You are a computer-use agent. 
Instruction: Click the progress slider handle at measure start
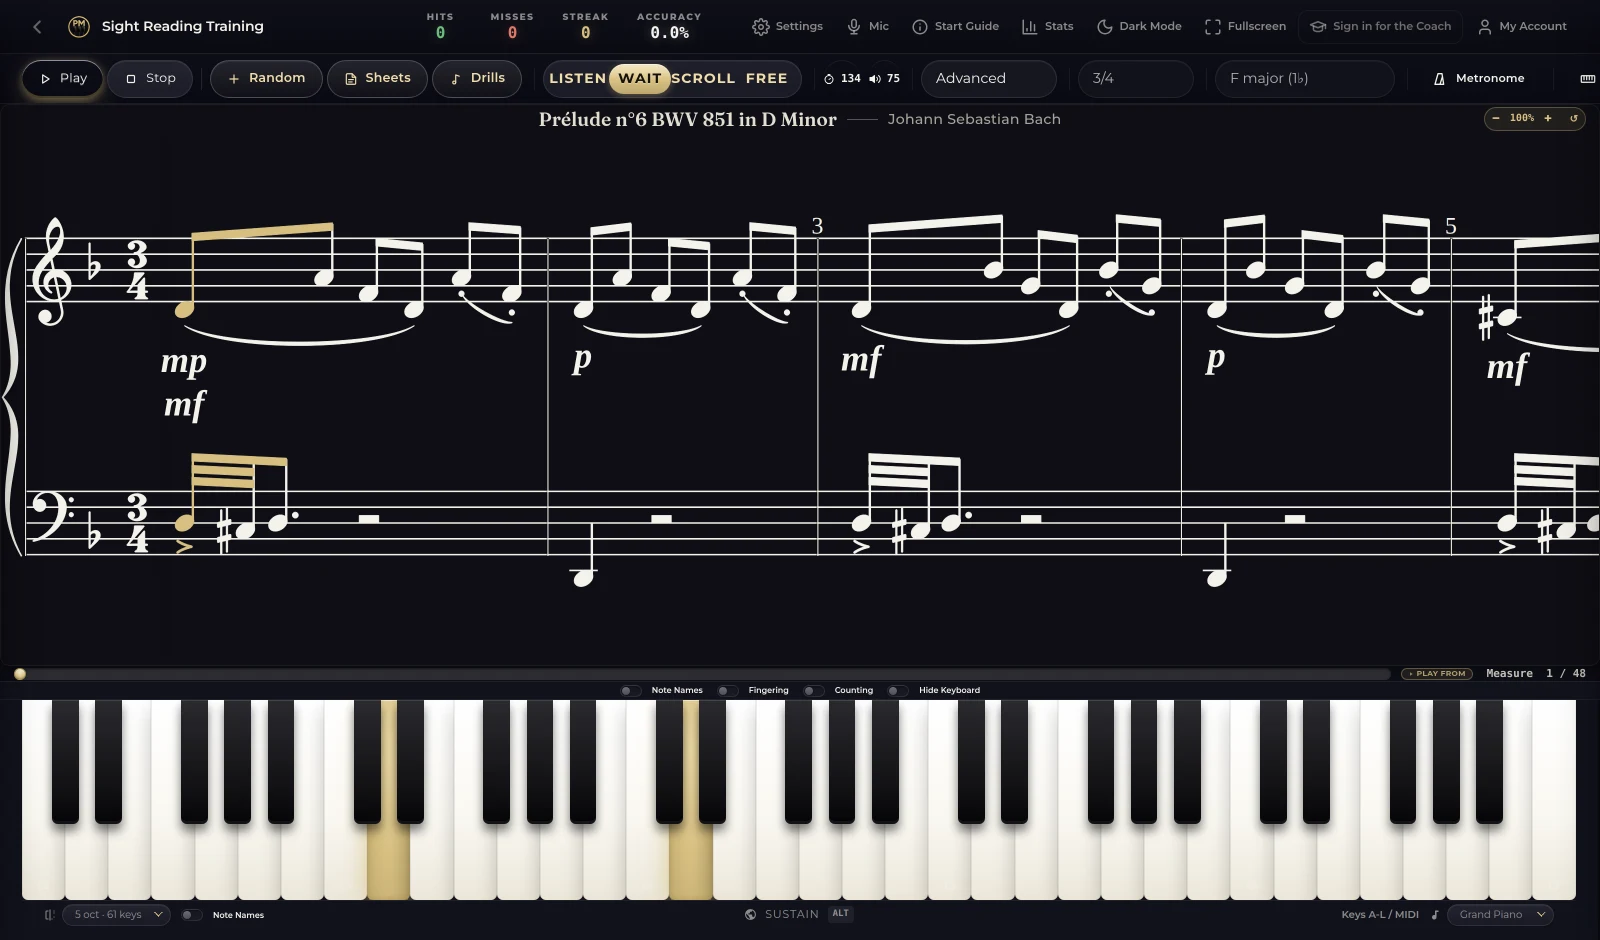click(19, 674)
